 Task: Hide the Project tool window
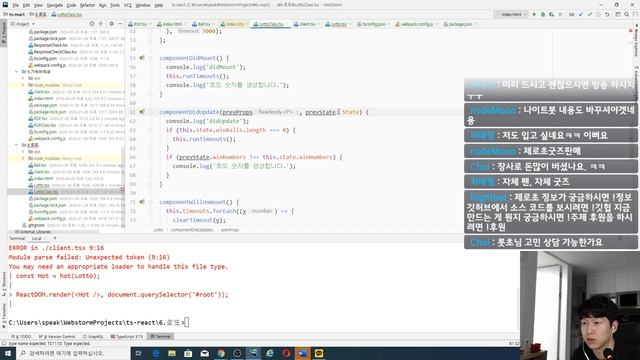[120, 24]
